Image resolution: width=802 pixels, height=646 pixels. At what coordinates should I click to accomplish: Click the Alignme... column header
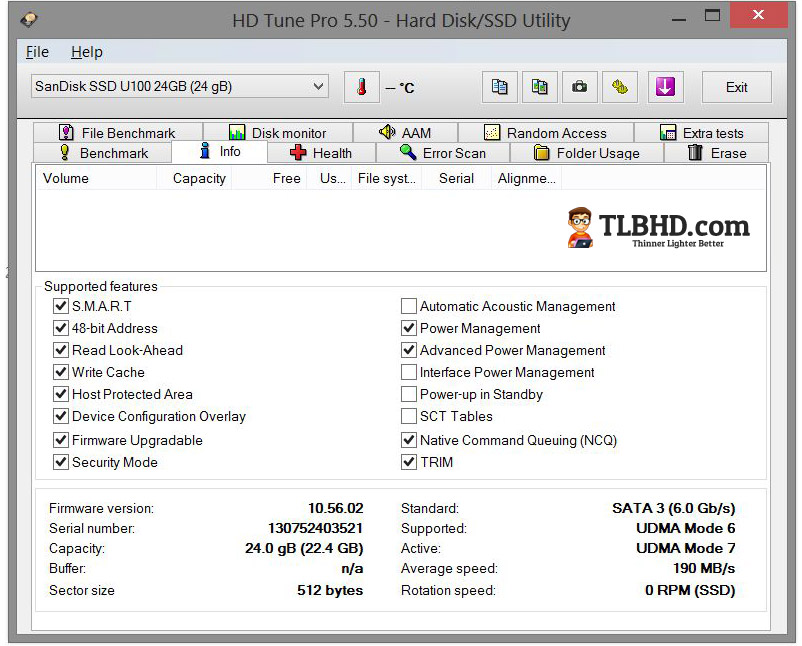(526, 178)
